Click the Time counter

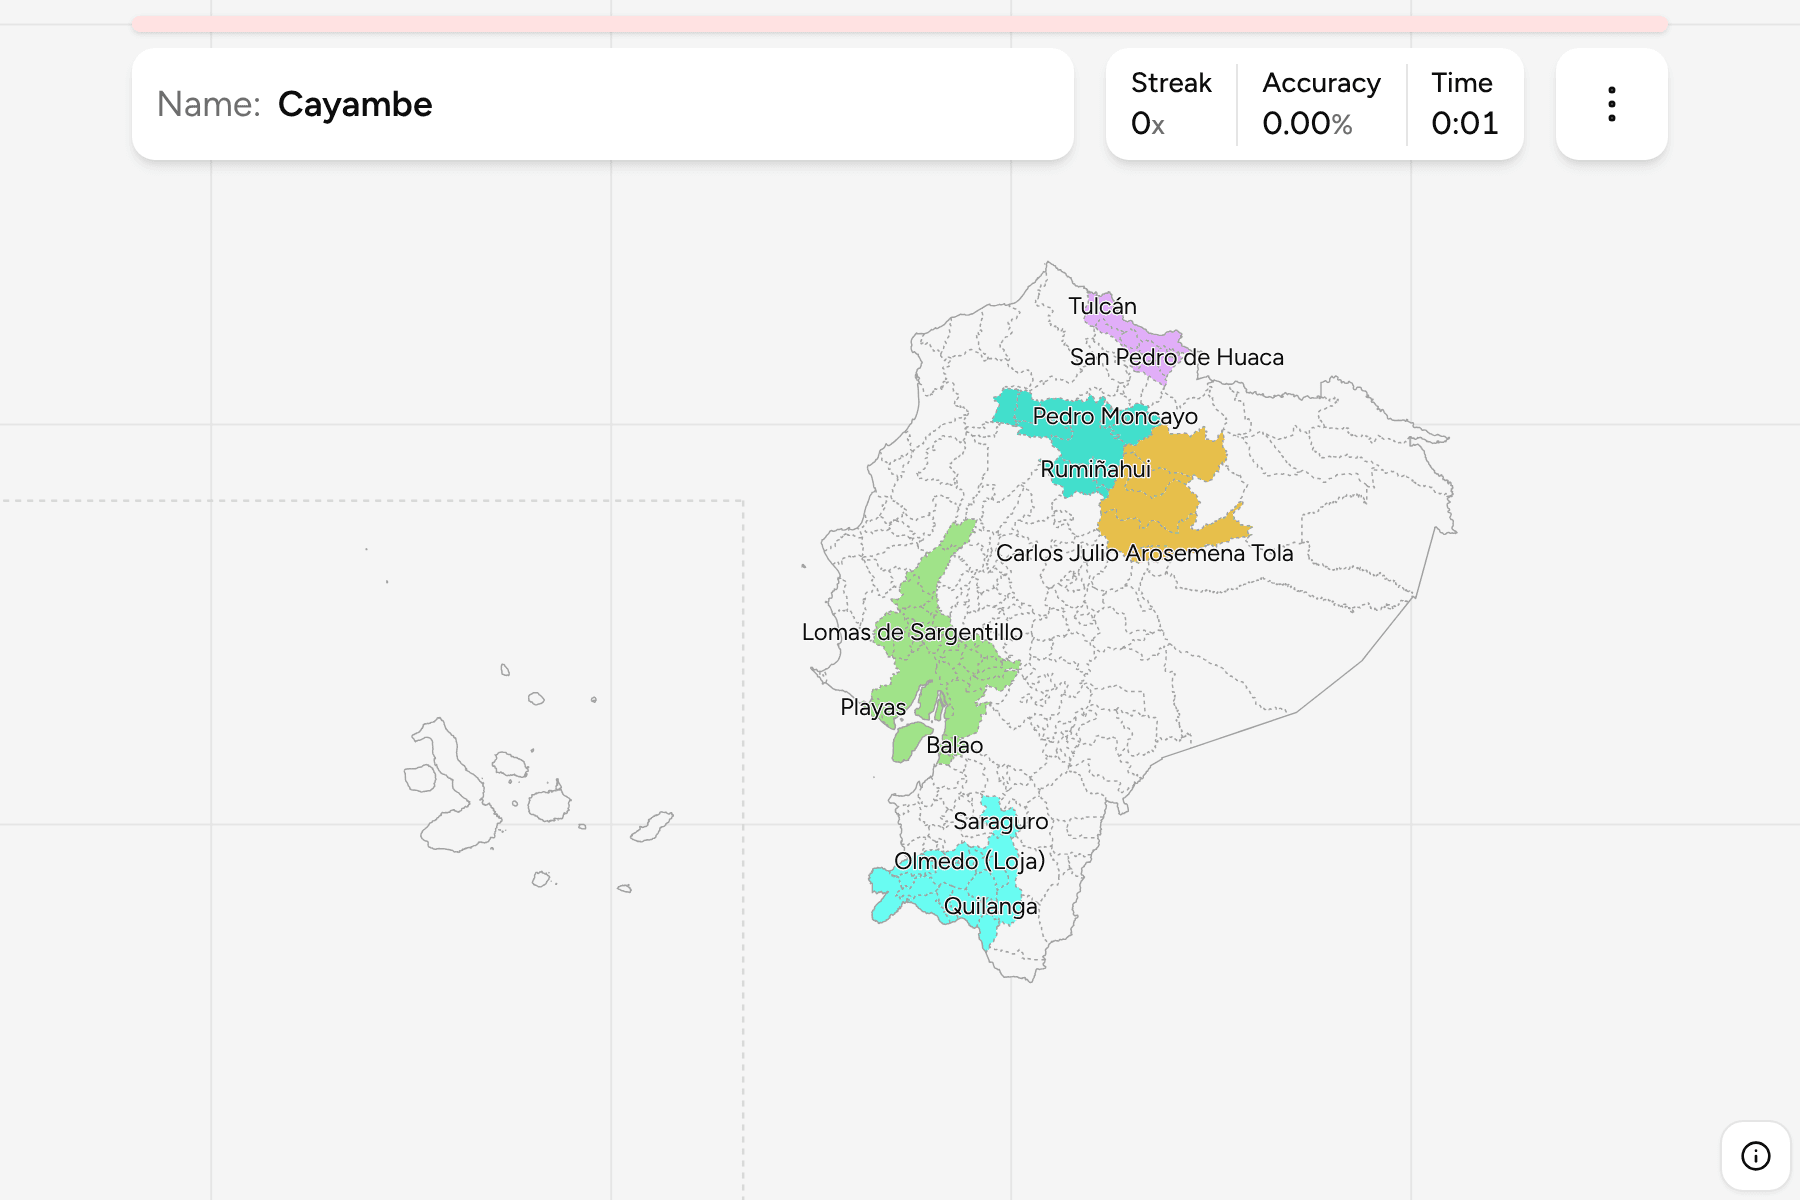pyautogui.click(x=1464, y=104)
